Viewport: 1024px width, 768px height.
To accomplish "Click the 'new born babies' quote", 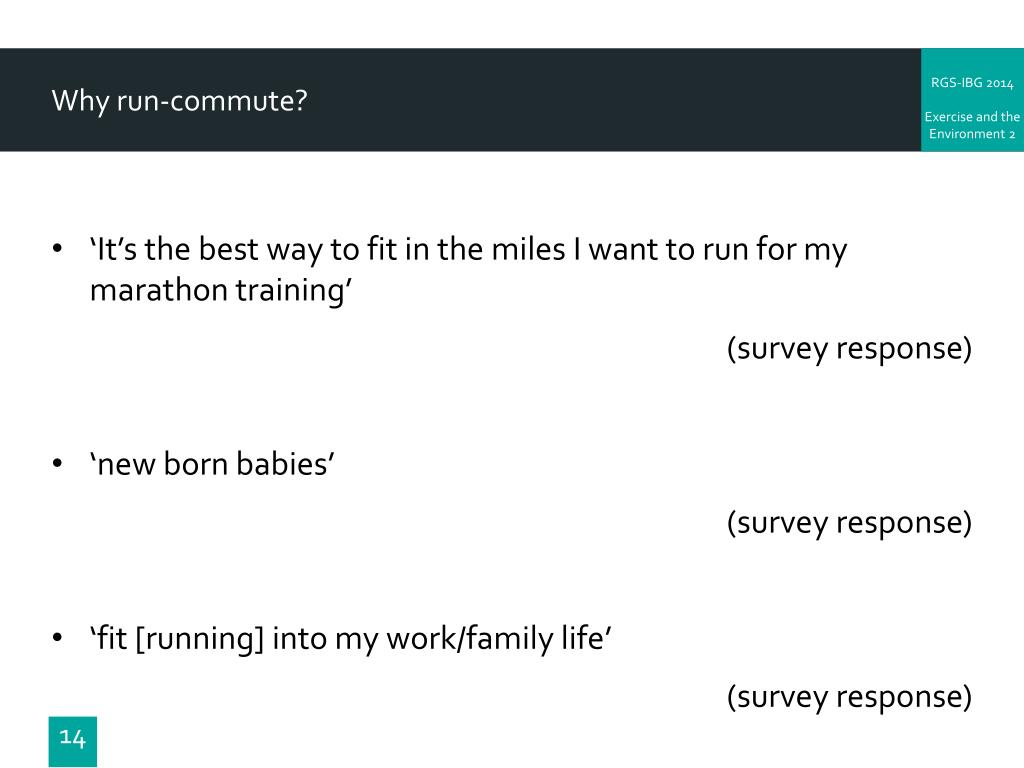I will [212, 464].
